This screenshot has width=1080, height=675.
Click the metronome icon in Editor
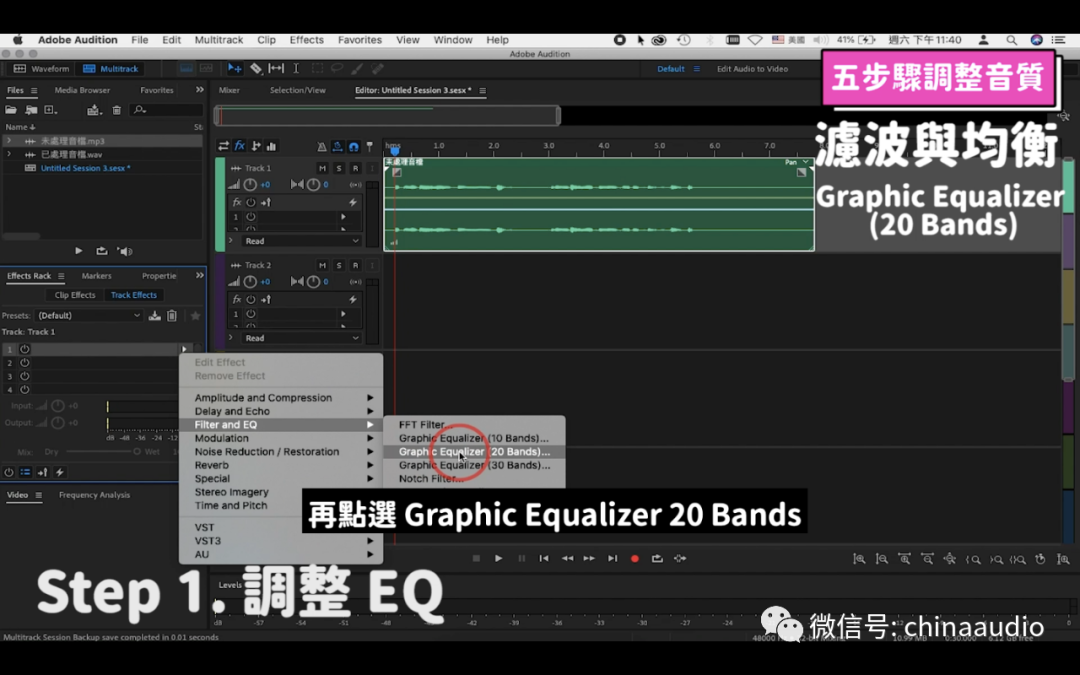pyautogui.click(x=322, y=146)
